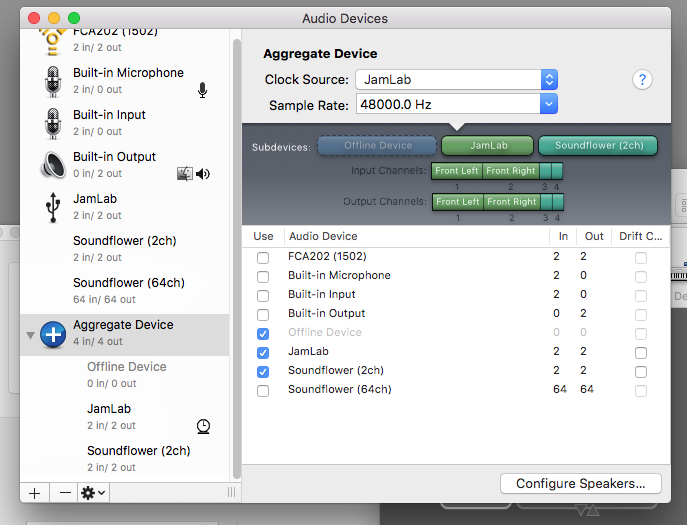687x525 pixels.
Task: Click the Configure Speakers button
Action: (581, 483)
